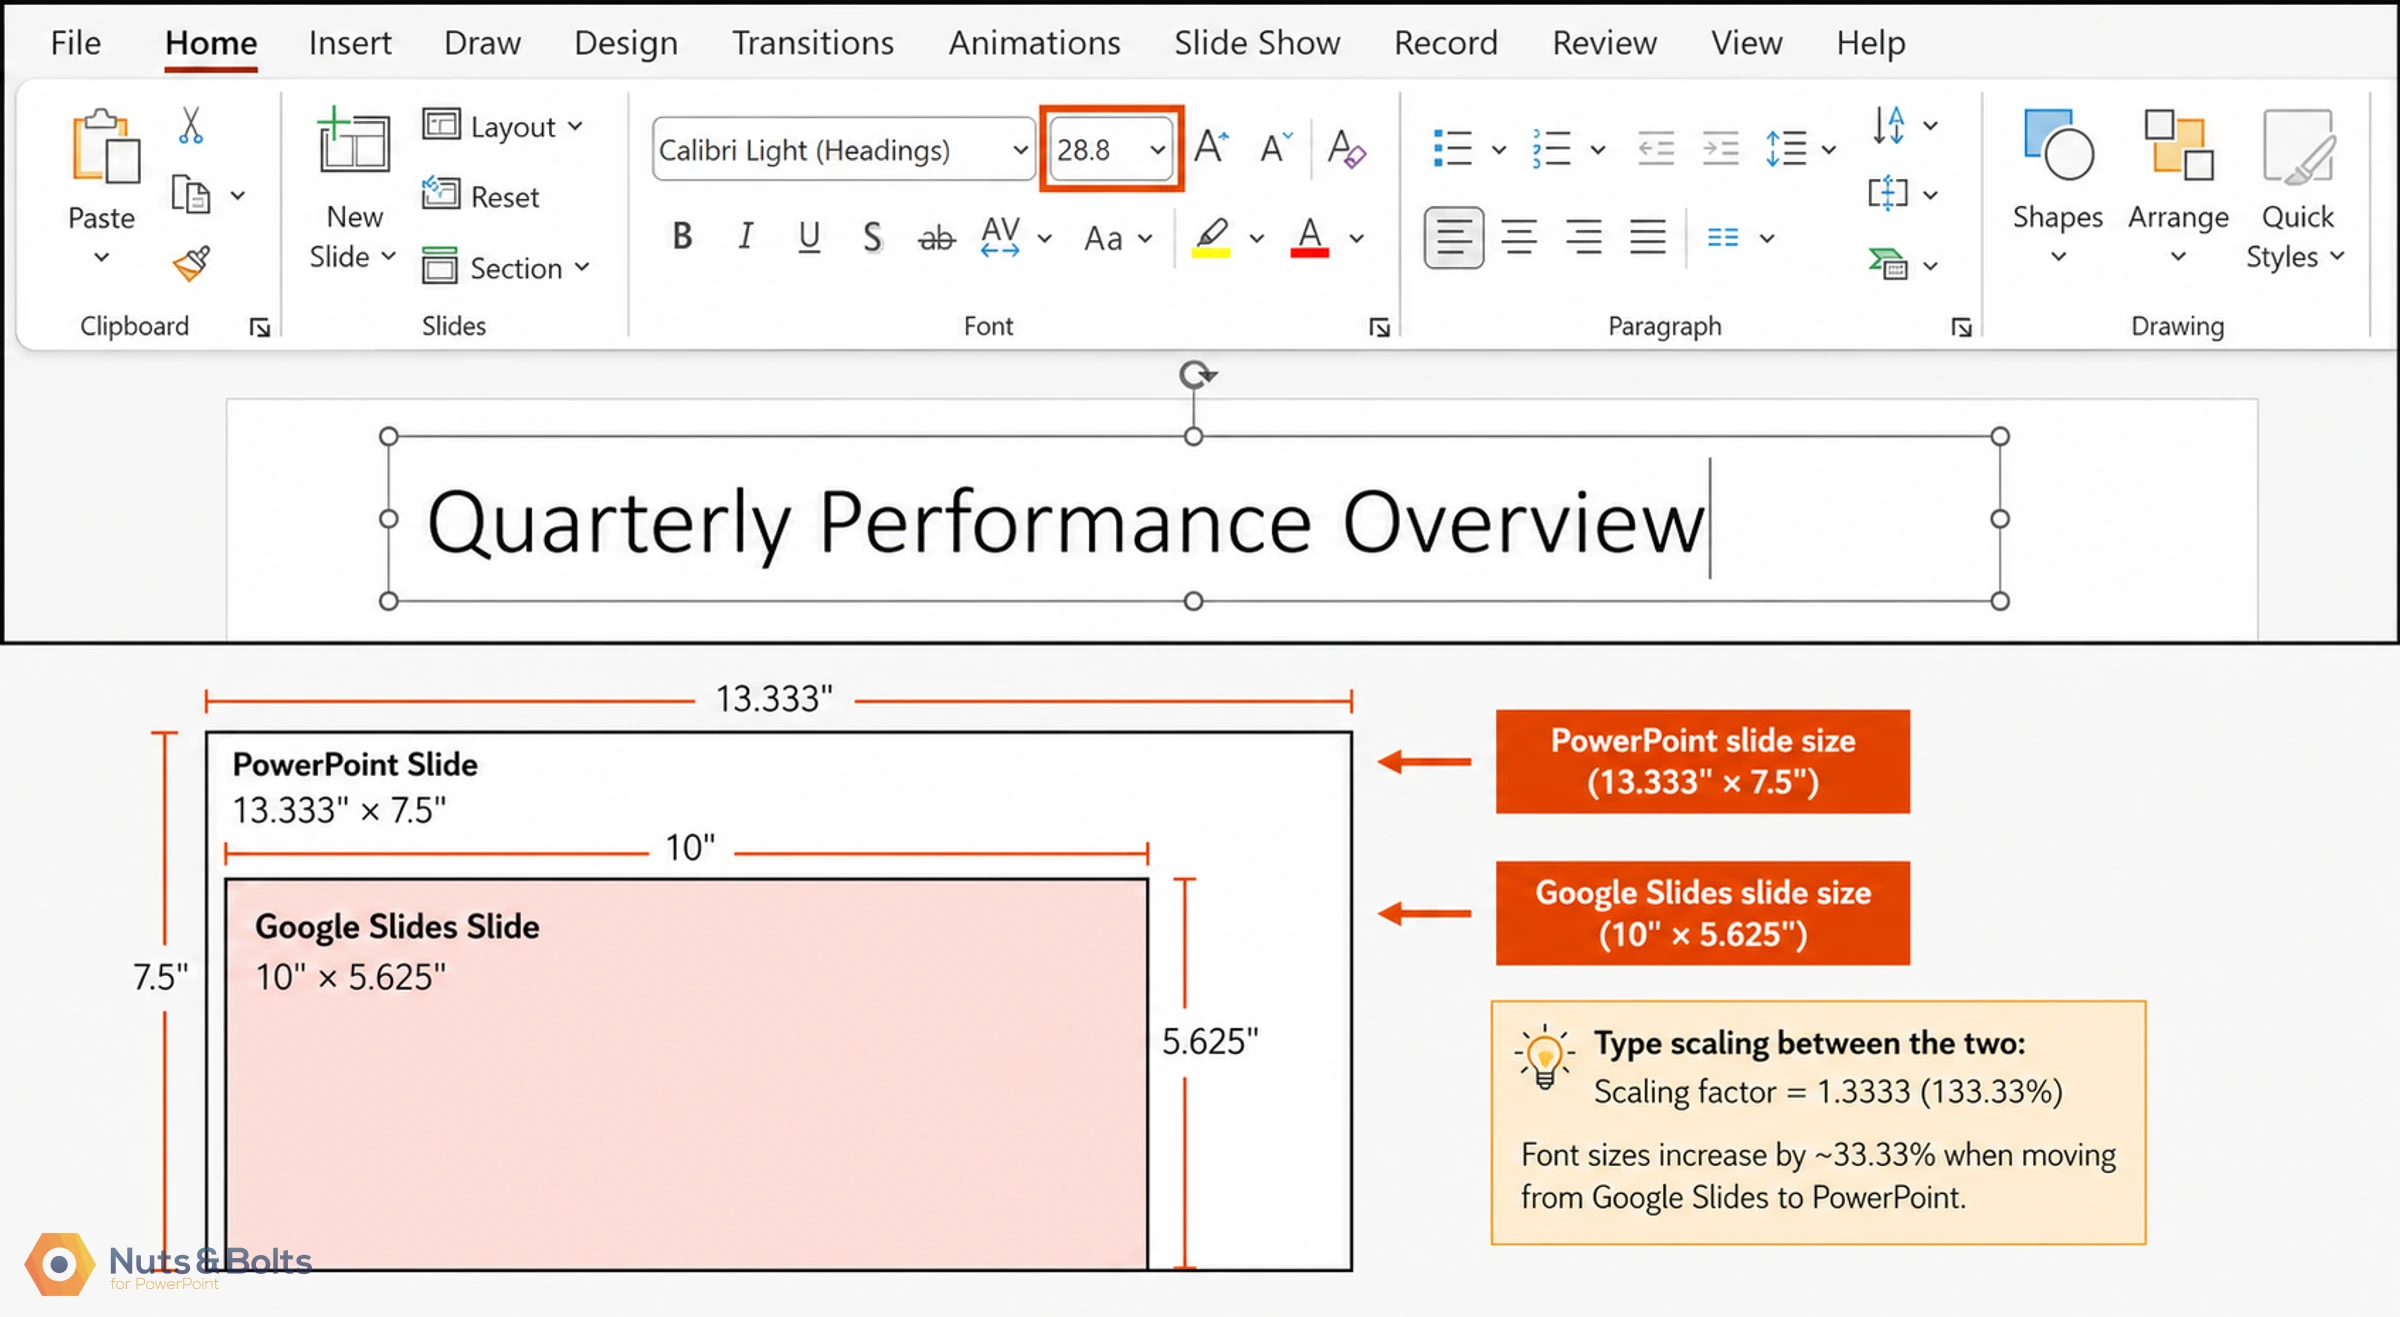Viewport: 2400px width, 1317px height.
Task: Decrease font size with smaller A
Action: pyautogui.click(x=1276, y=148)
